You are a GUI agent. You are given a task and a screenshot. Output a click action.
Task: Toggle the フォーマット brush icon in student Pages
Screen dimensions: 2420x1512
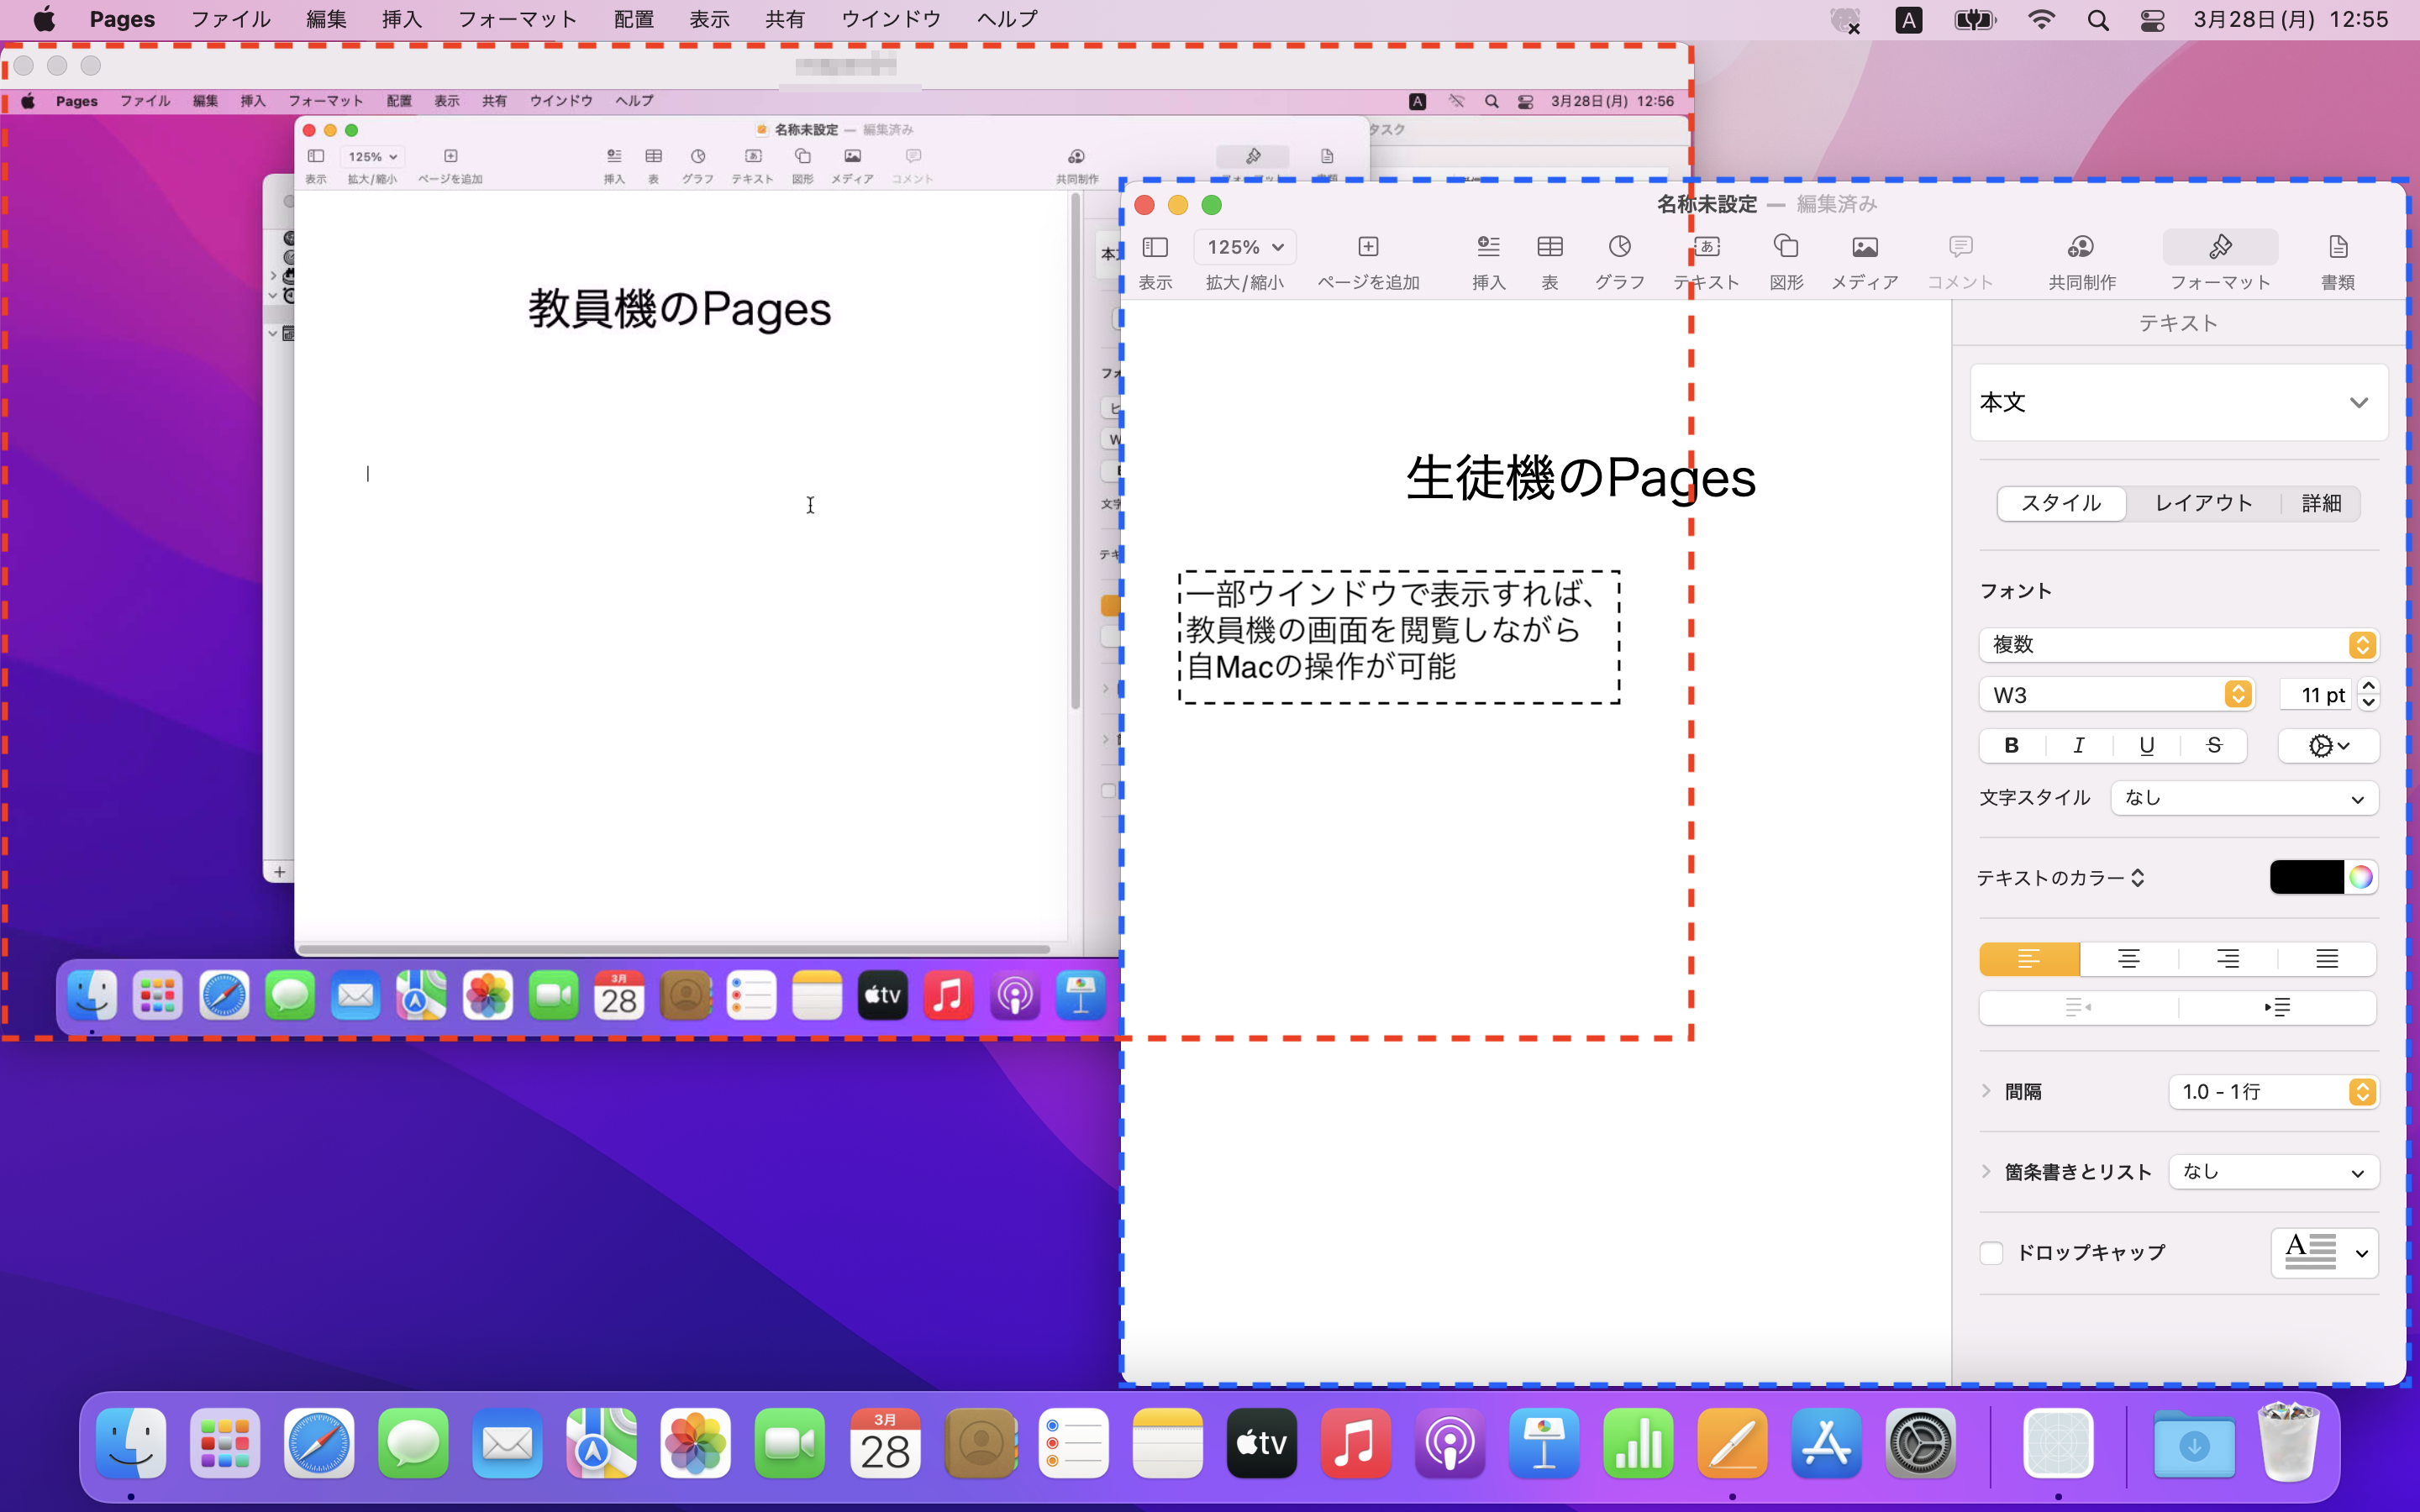(2220, 247)
